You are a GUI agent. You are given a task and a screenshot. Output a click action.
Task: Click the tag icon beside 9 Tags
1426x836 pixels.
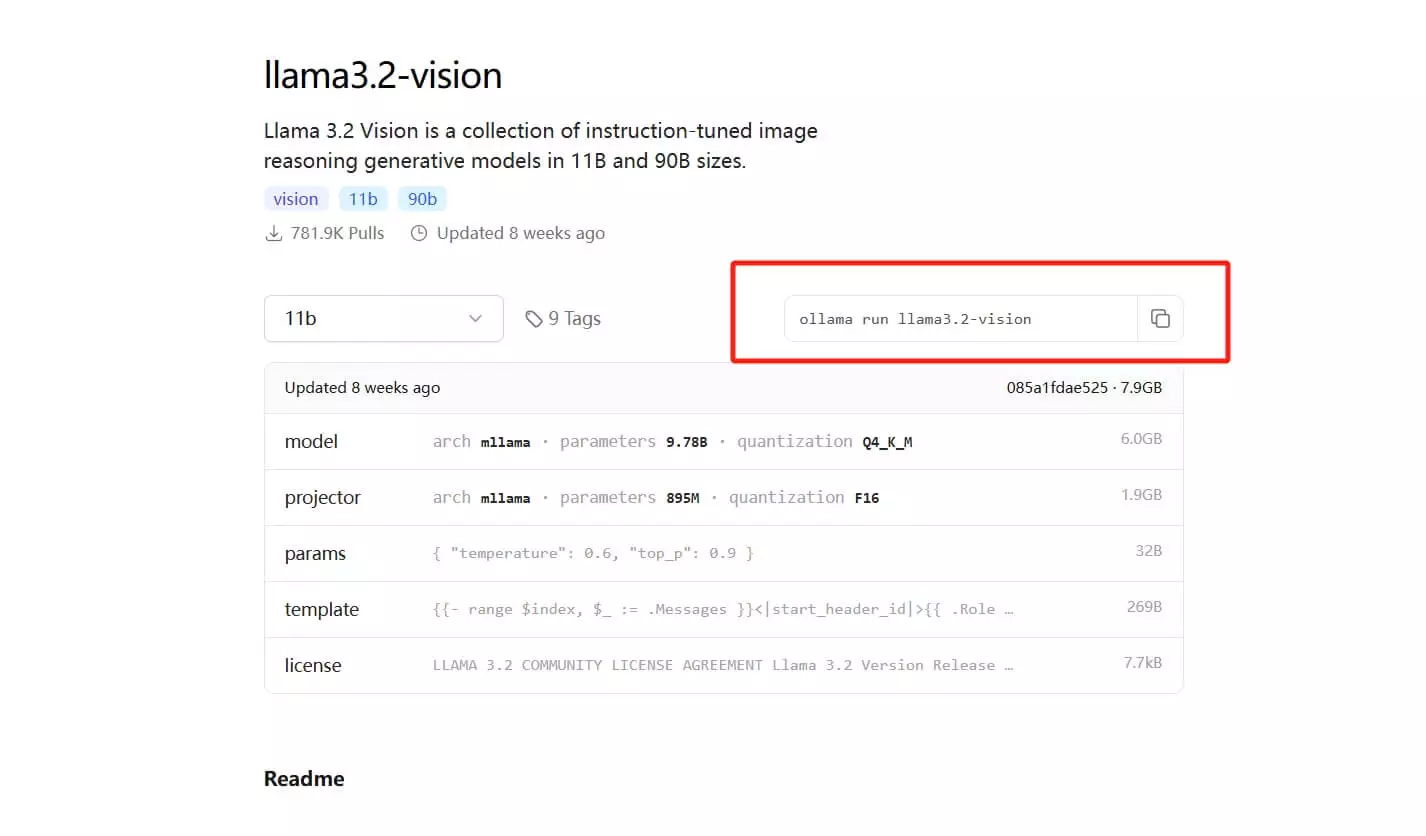click(x=534, y=319)
